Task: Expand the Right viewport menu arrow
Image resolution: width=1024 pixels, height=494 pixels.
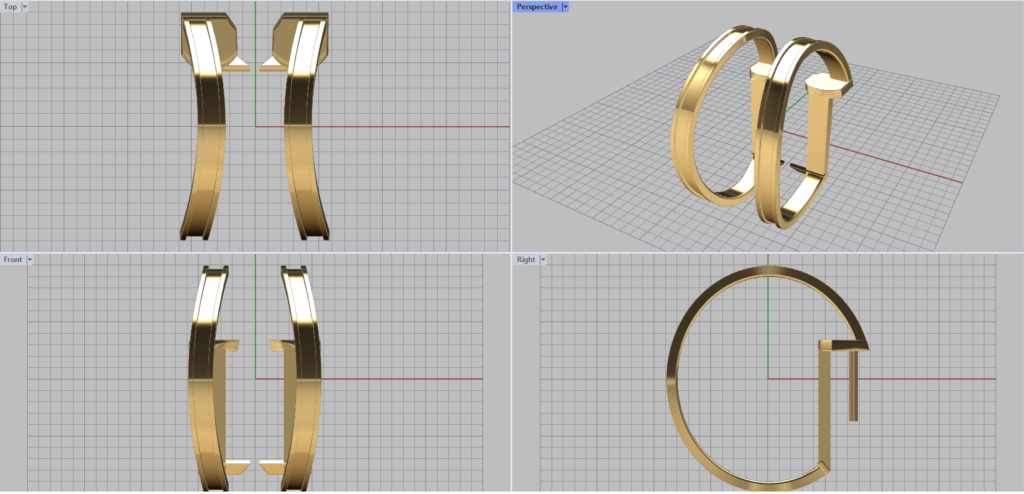Action: [543, 260]
